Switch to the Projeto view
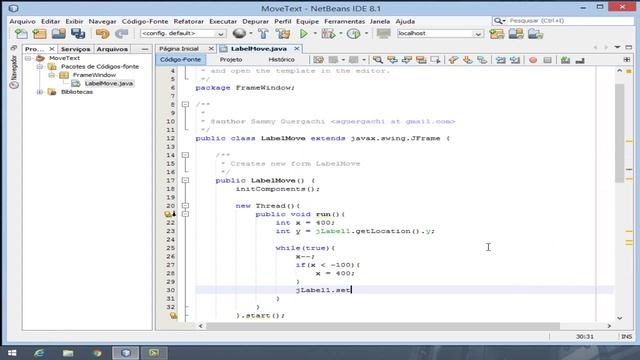640x360 pixels. [x=231, y=60]
